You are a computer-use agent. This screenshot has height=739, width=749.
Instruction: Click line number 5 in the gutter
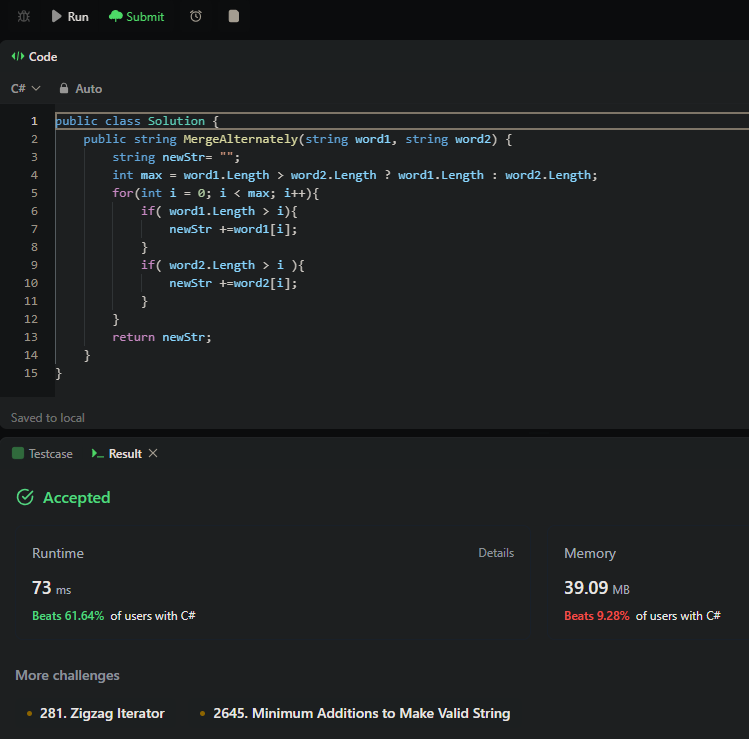point(34,193)
